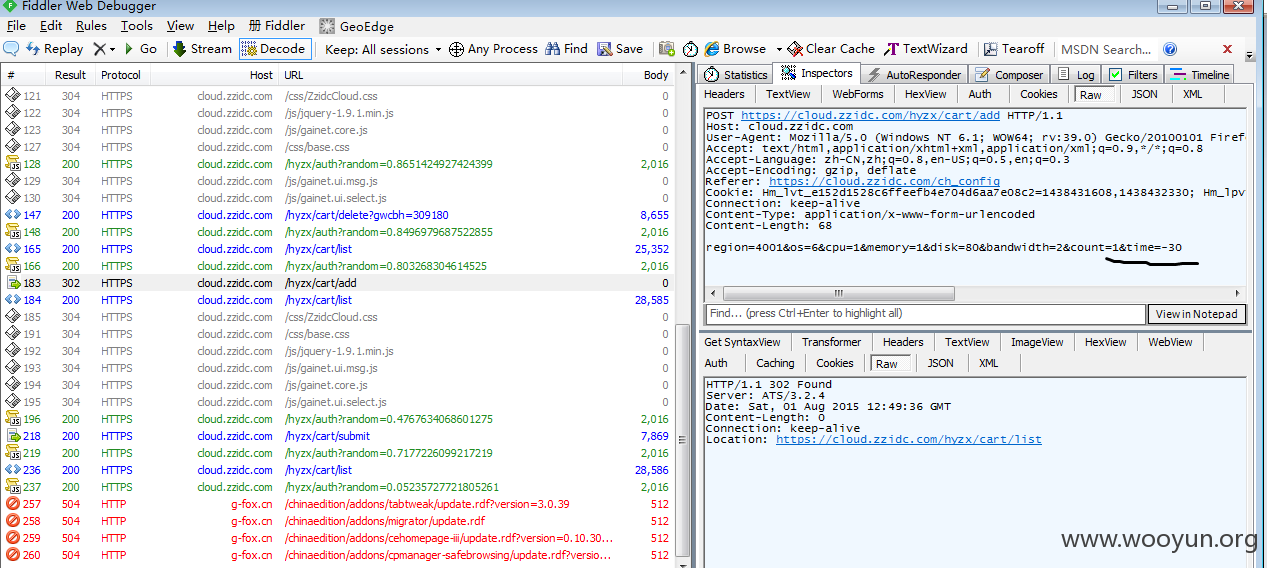Click the Go resume button
The height and width of the screenshot is (568, 1267).
140,49
